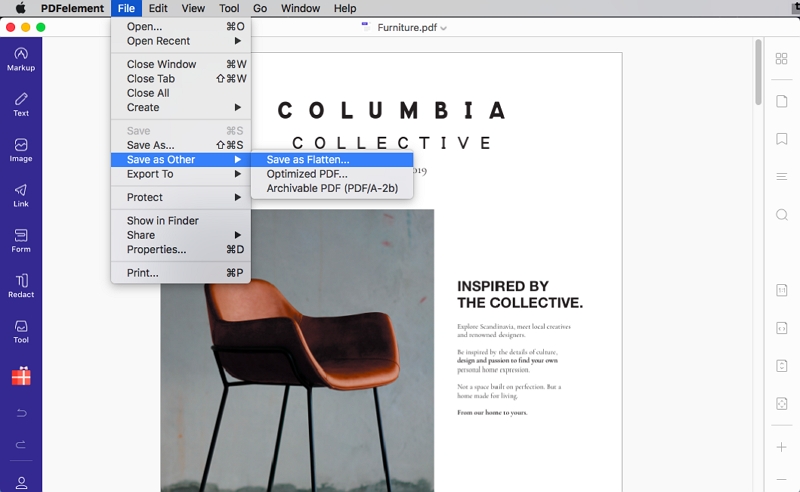Open the View menu
This screenshot has height=492, width=800.
click(x=193, y=8)
